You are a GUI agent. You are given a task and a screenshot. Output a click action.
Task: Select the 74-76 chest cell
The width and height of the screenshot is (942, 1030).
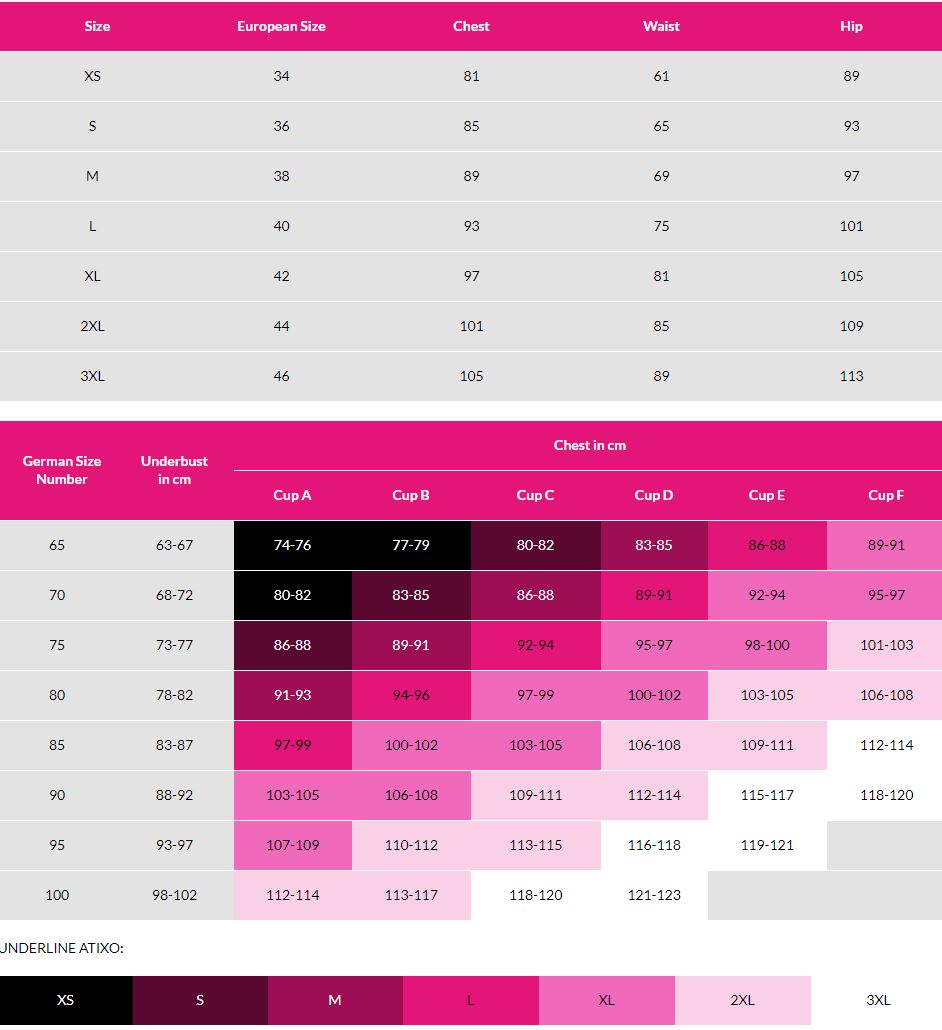[292, 545]
